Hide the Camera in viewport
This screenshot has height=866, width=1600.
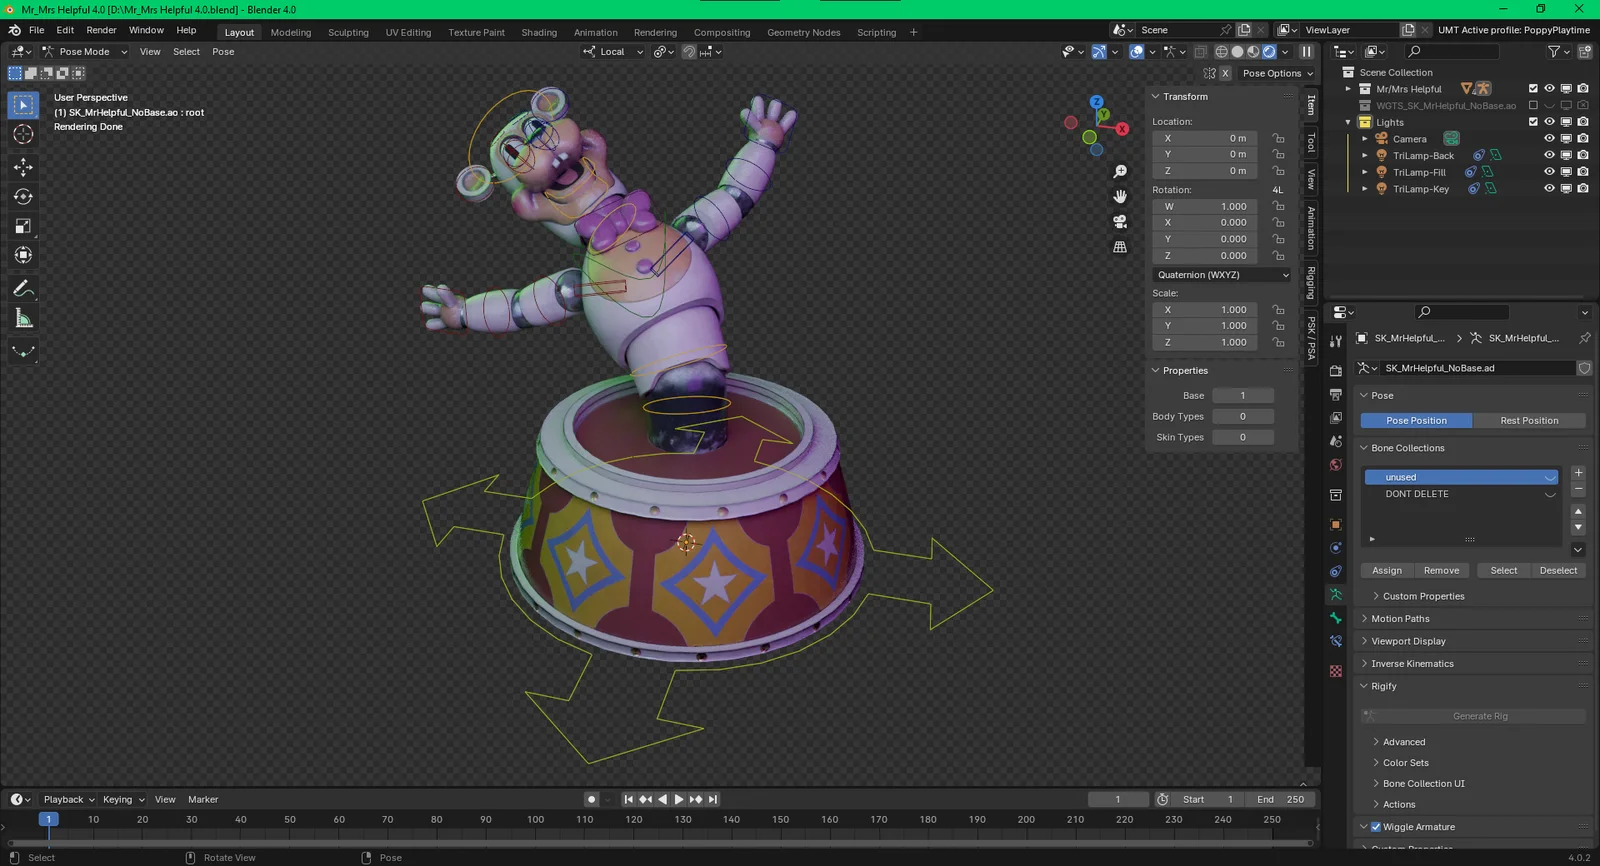pos(1549,139)
